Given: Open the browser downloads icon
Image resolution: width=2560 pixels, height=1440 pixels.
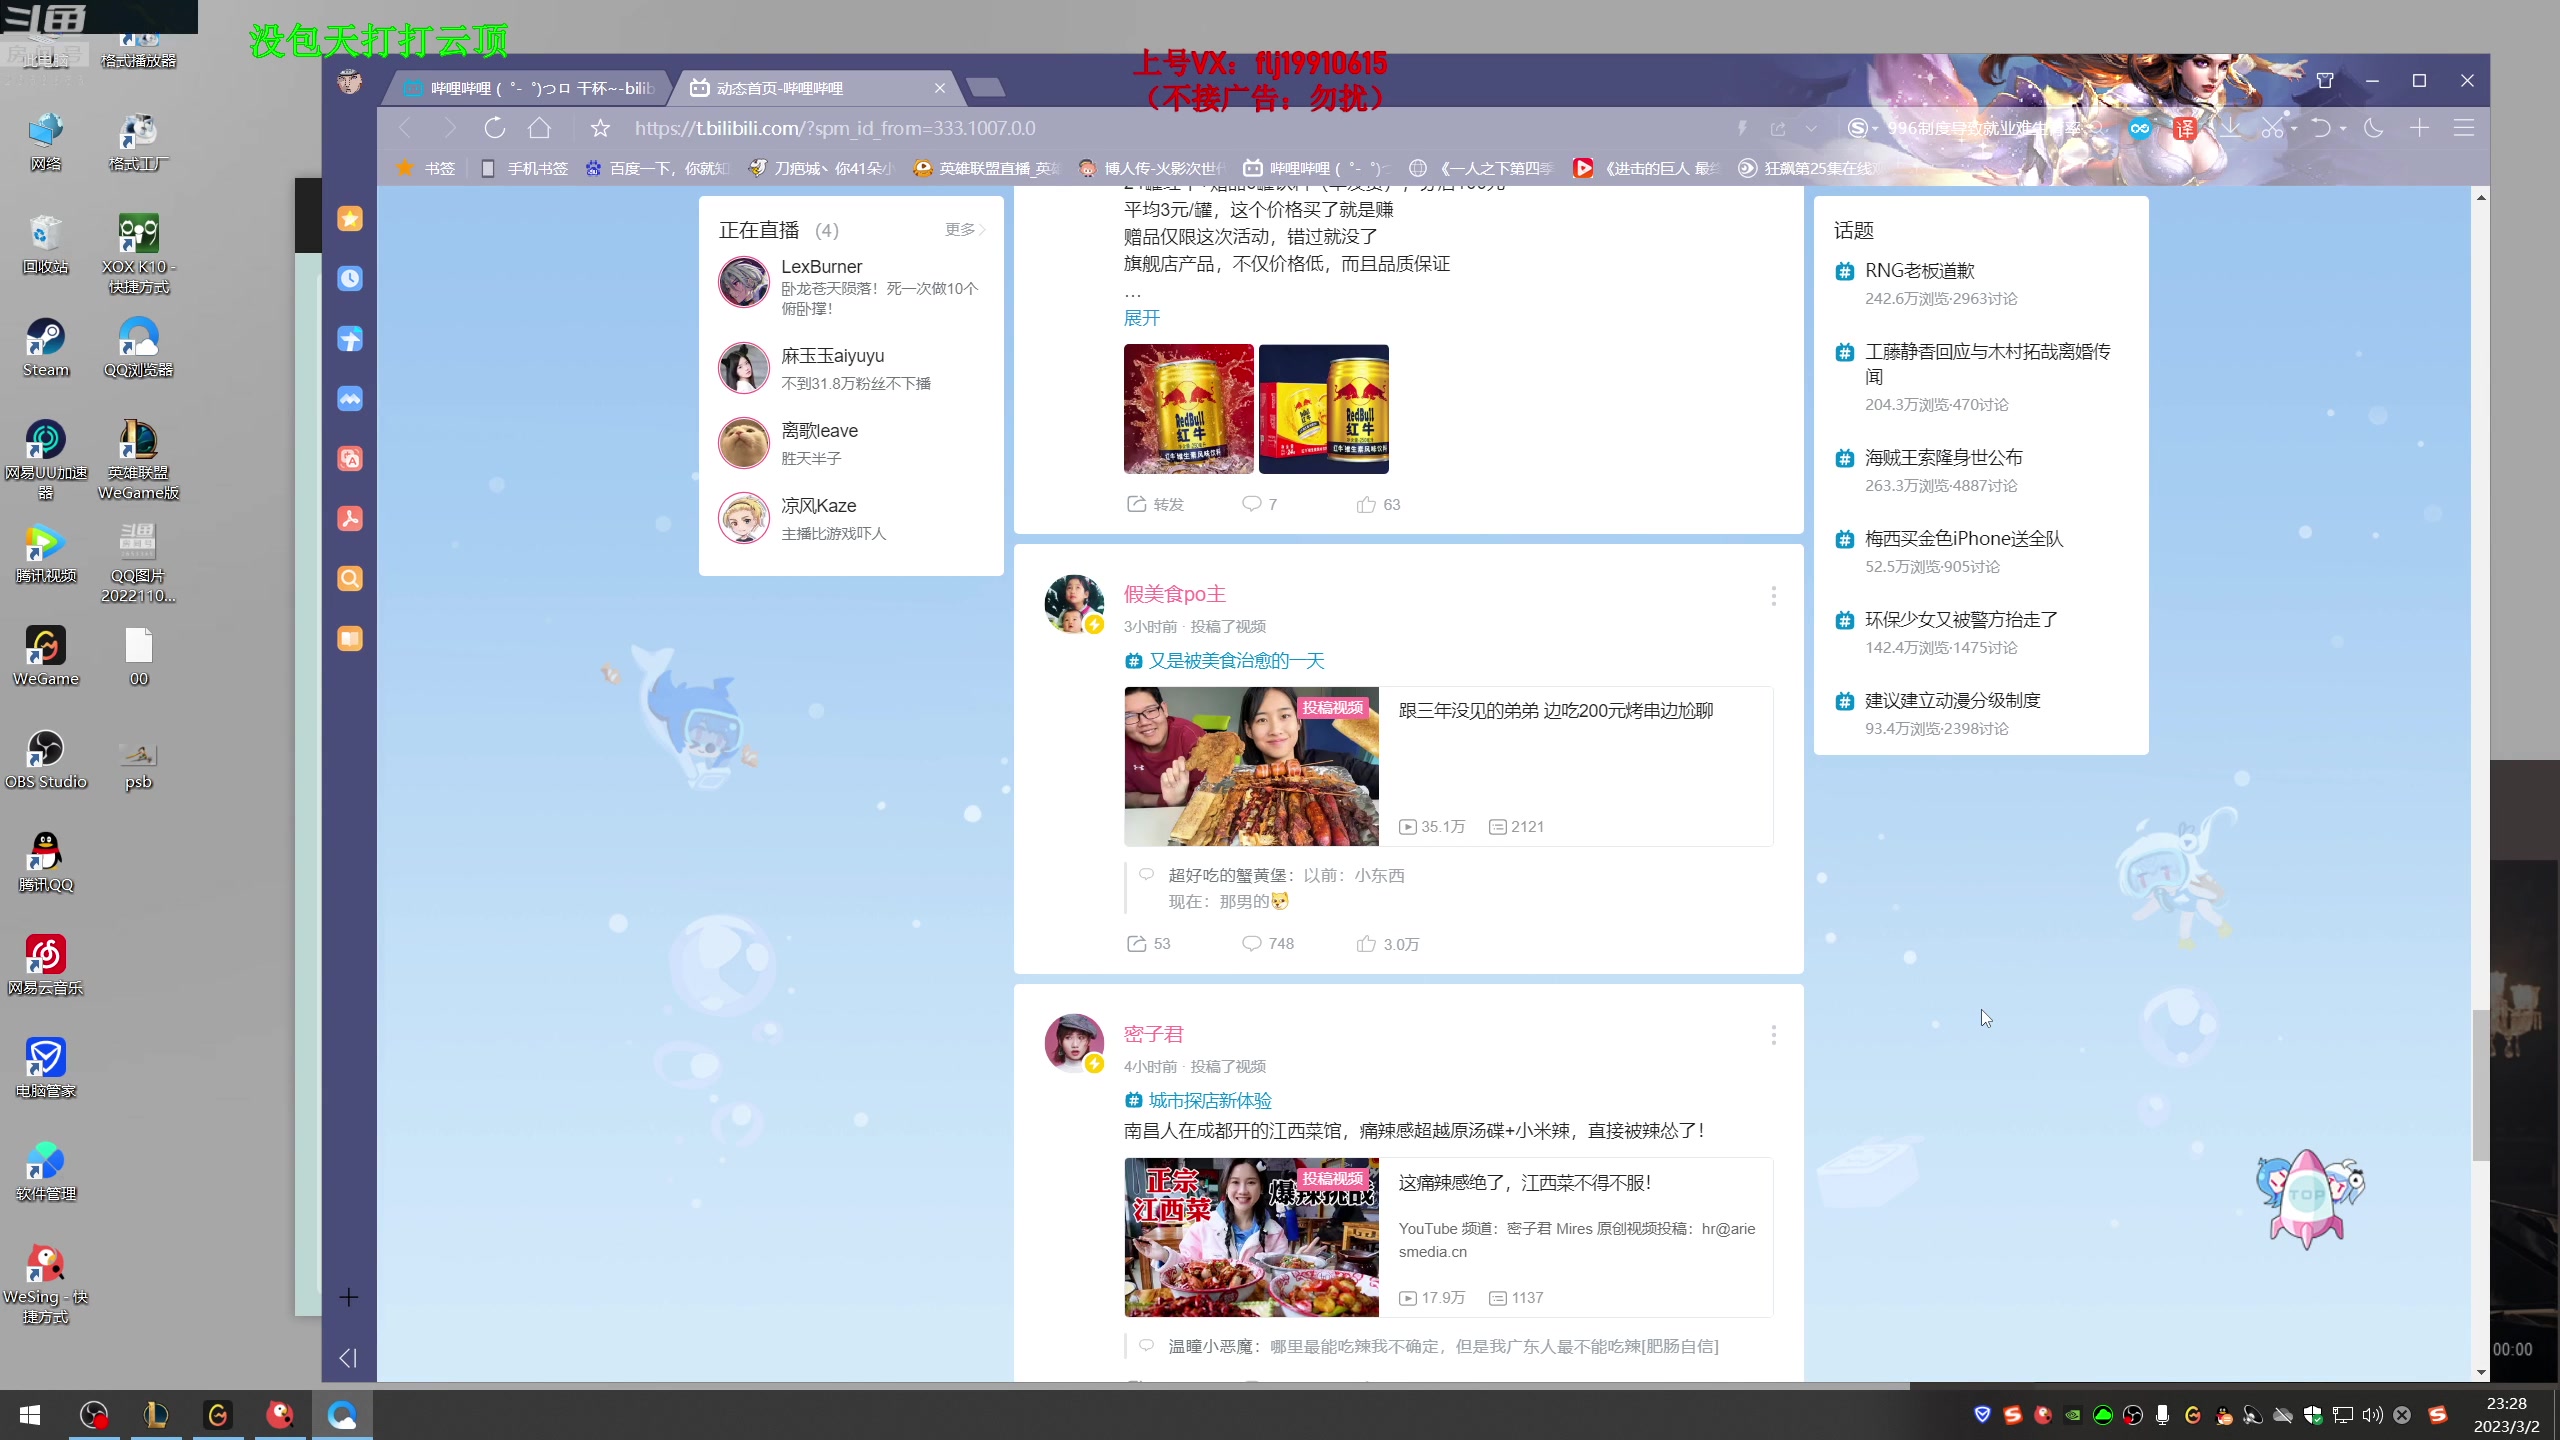Looking at the screenshot, I should 2230,128.
